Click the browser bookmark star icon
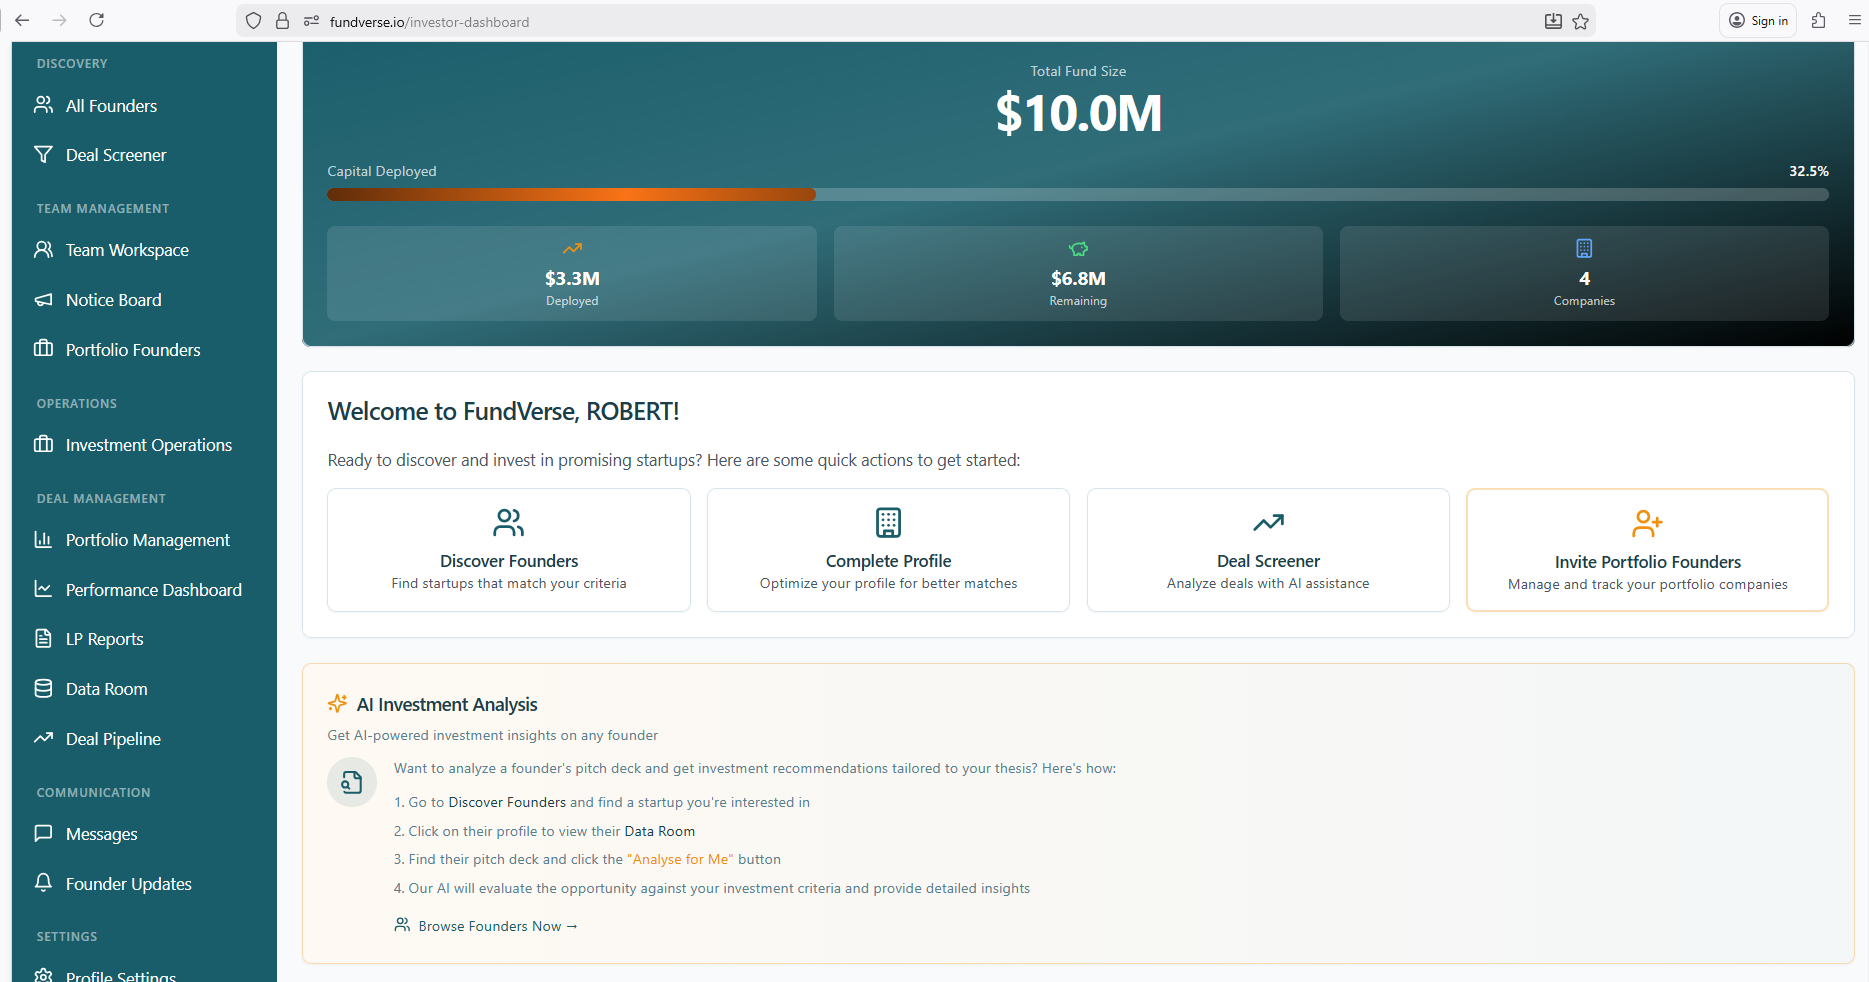Viewport: 1869px width, 982px height. tap(1580, 20)
